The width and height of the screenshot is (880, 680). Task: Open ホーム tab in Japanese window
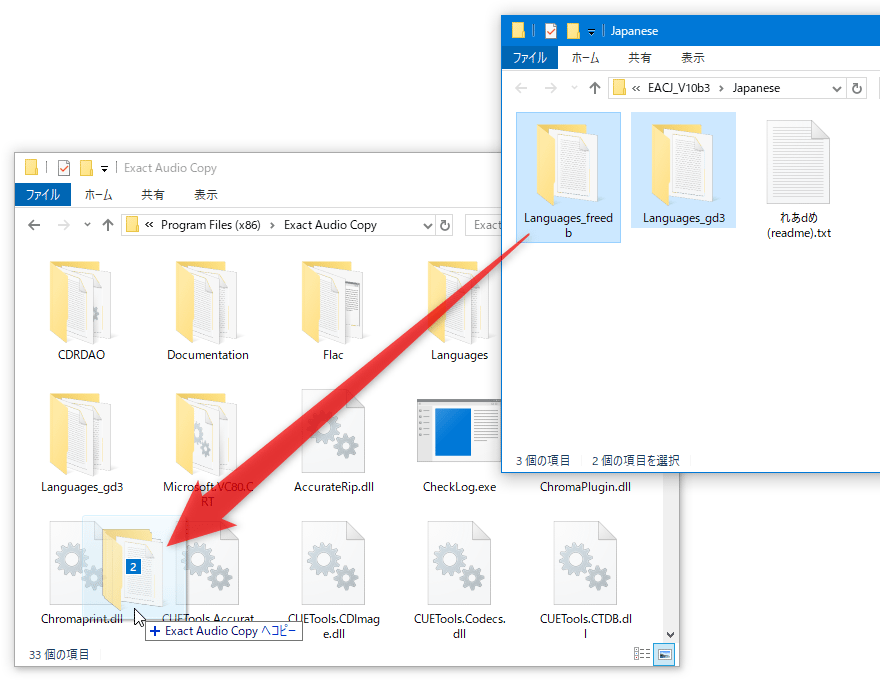click(x=585, y=58)
